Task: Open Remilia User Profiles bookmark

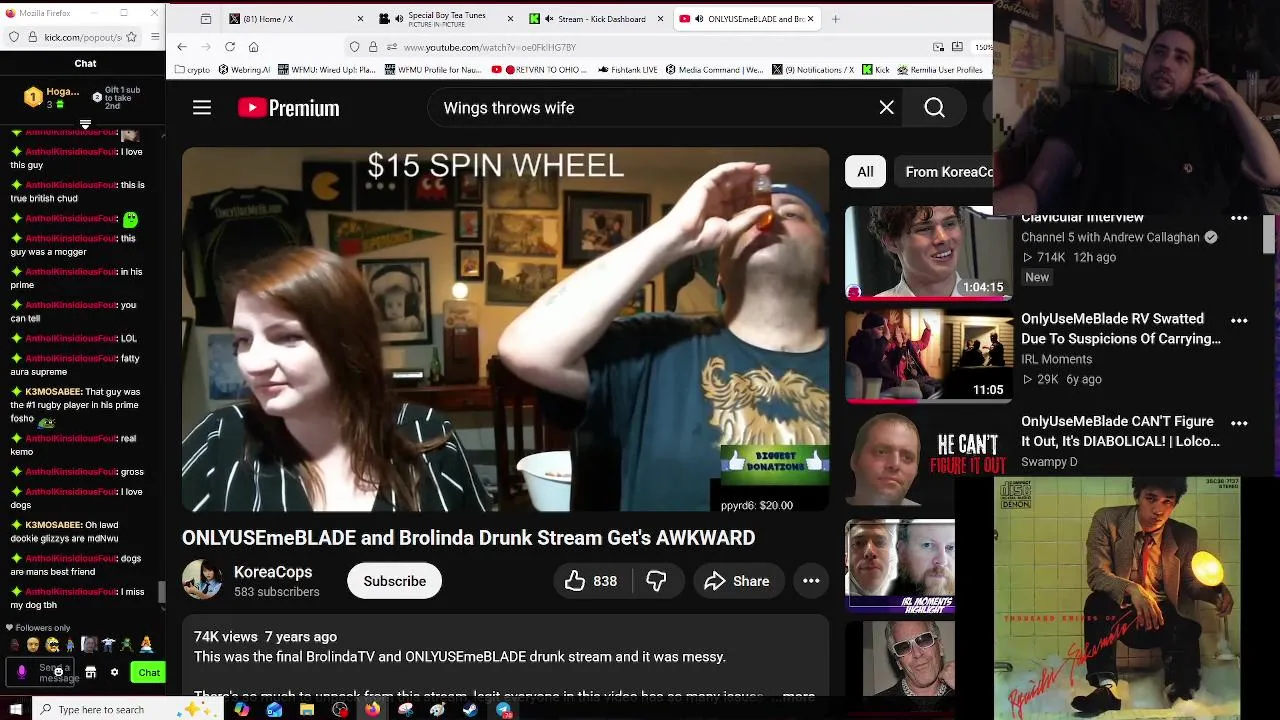Action: click(x=941, y=70)
